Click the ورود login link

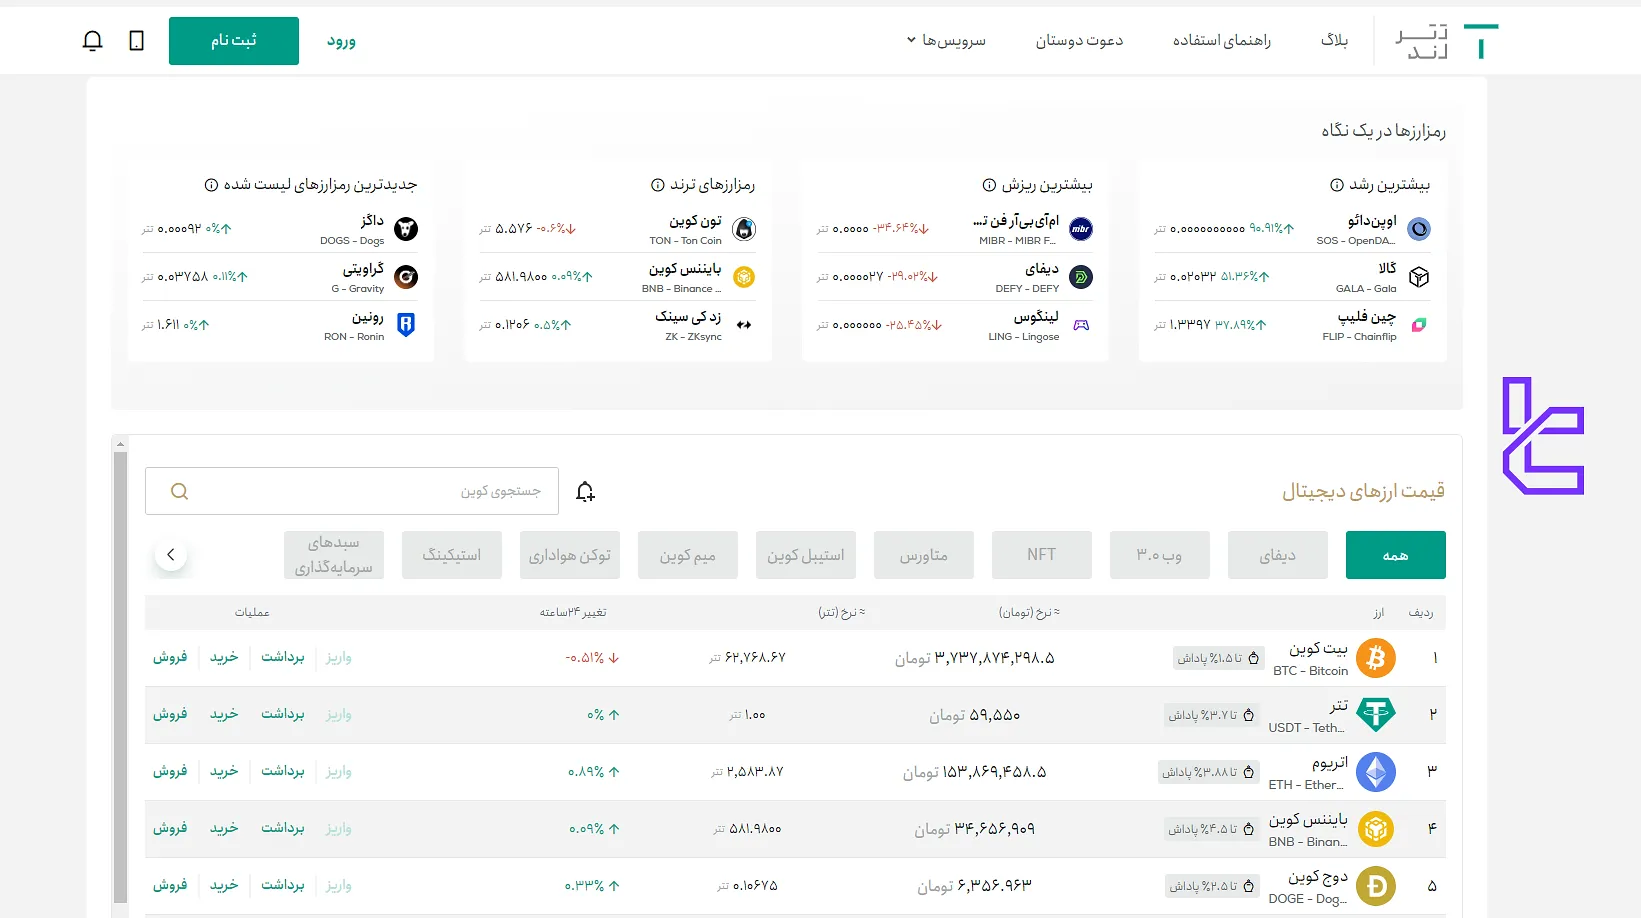pos(341,41)
